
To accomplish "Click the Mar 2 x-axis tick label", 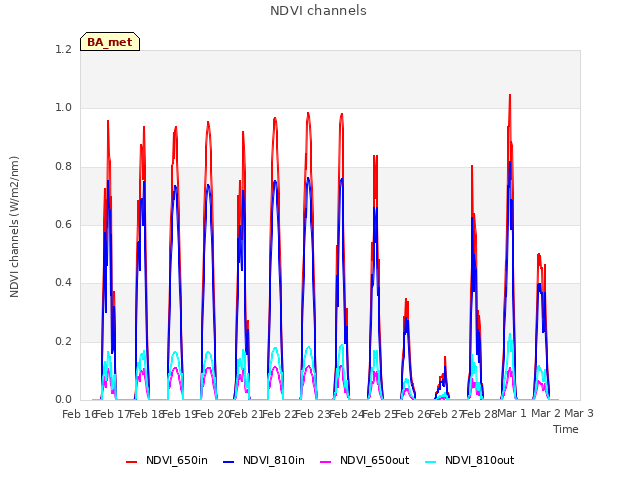I will (x=546, y=413).
